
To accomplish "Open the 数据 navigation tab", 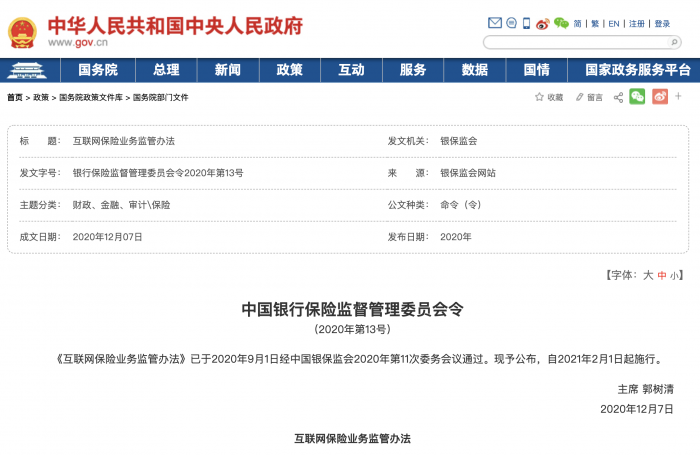I will 475,70.
